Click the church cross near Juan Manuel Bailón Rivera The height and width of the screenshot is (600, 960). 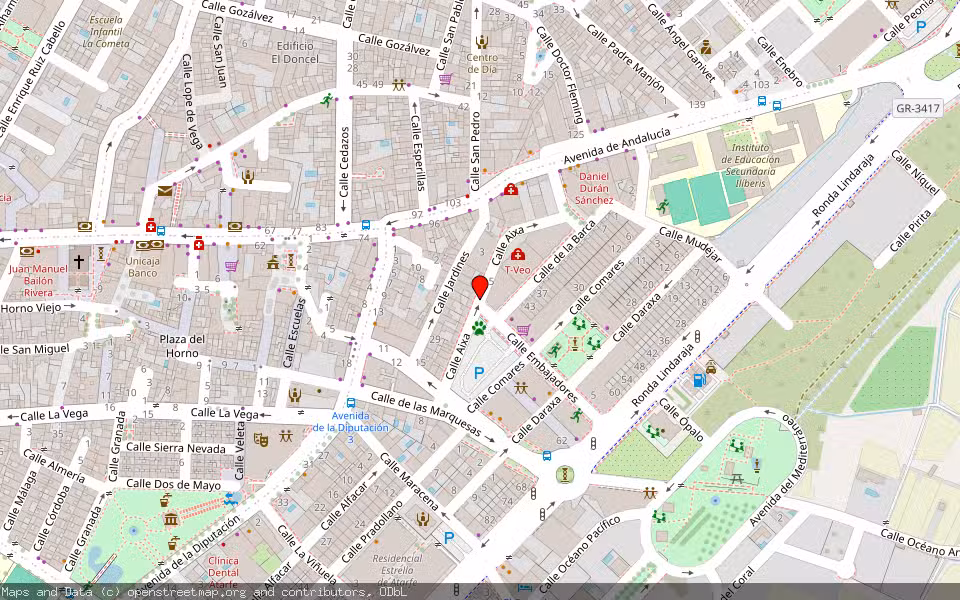tap(79, 262)
